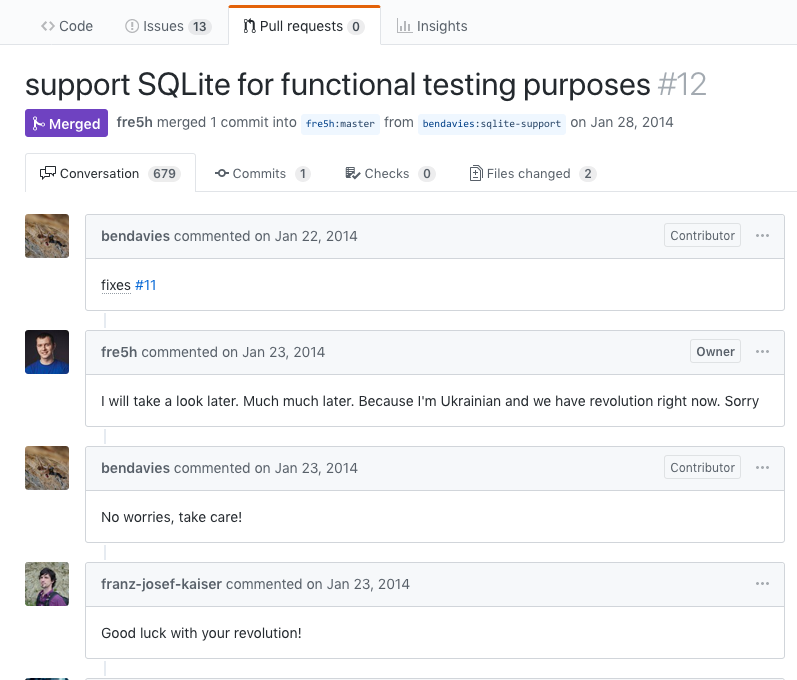Open options menu on first bendavies comment
This screenshot has height=680, width=797.
[x=763, y=236]
